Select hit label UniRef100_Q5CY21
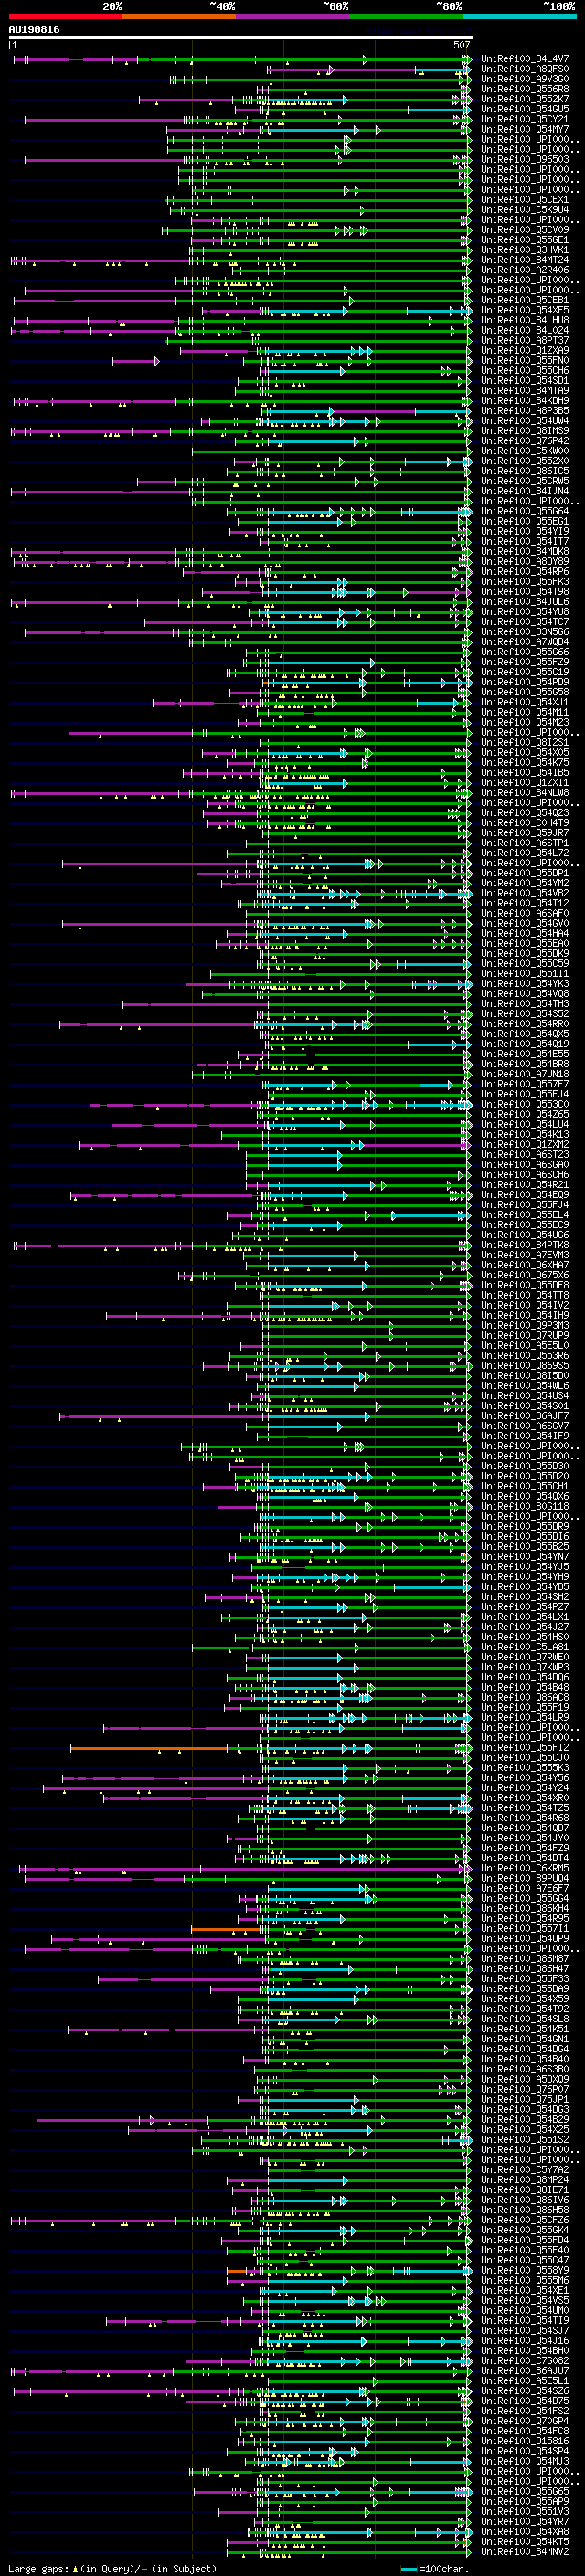 pos(525,119)
